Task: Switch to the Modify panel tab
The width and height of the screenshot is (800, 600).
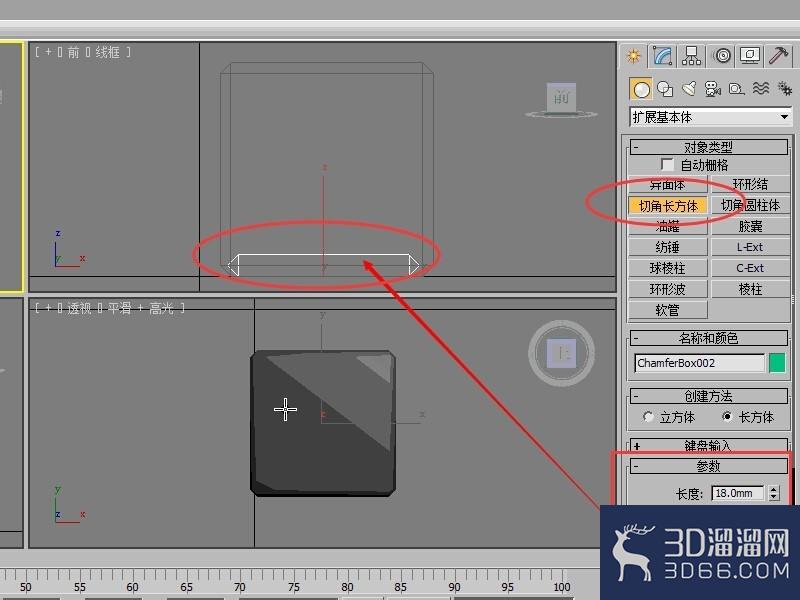Action: 662,56
